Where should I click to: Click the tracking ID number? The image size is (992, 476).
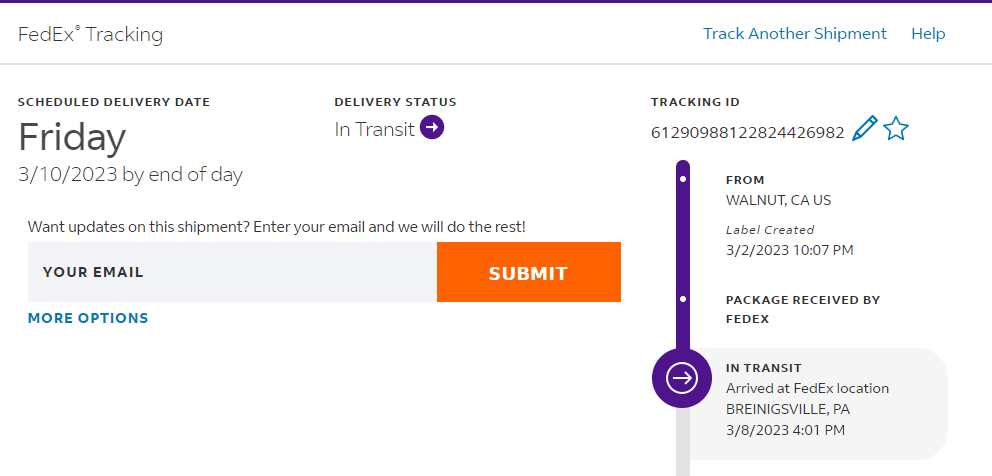tap(747, 132)
